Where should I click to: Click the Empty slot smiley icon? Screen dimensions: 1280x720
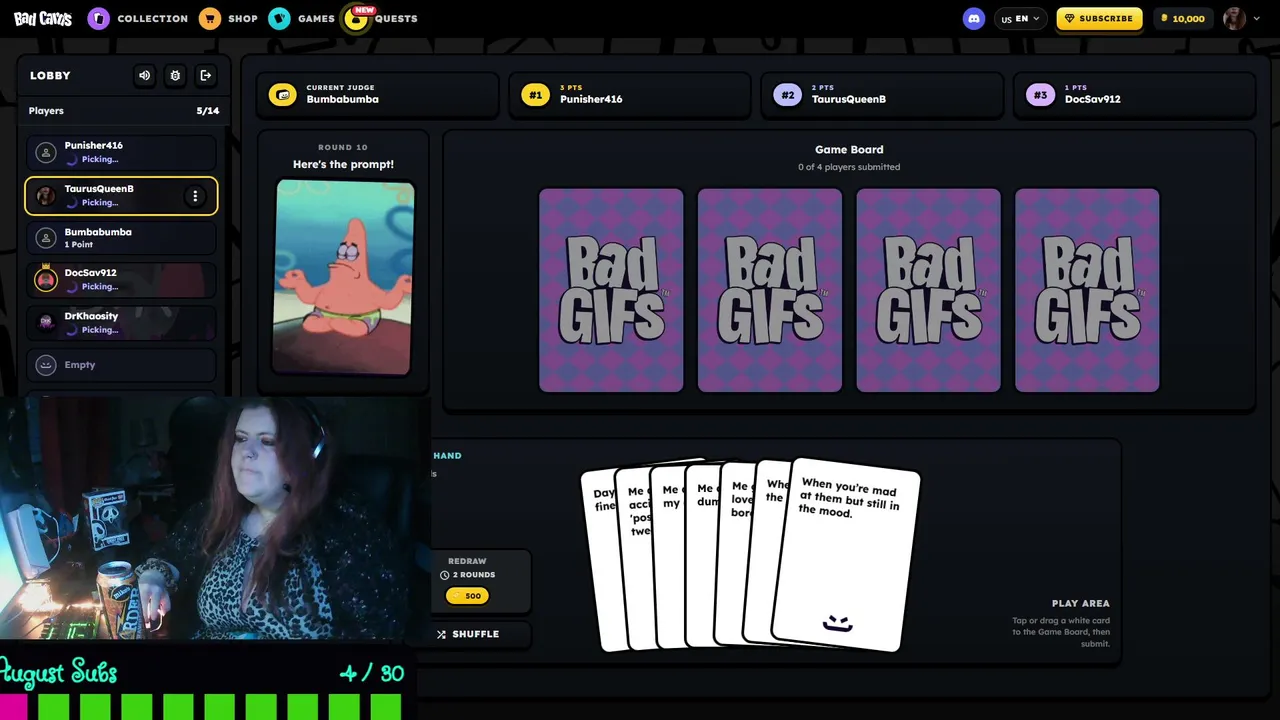click(x=45, y=365)
